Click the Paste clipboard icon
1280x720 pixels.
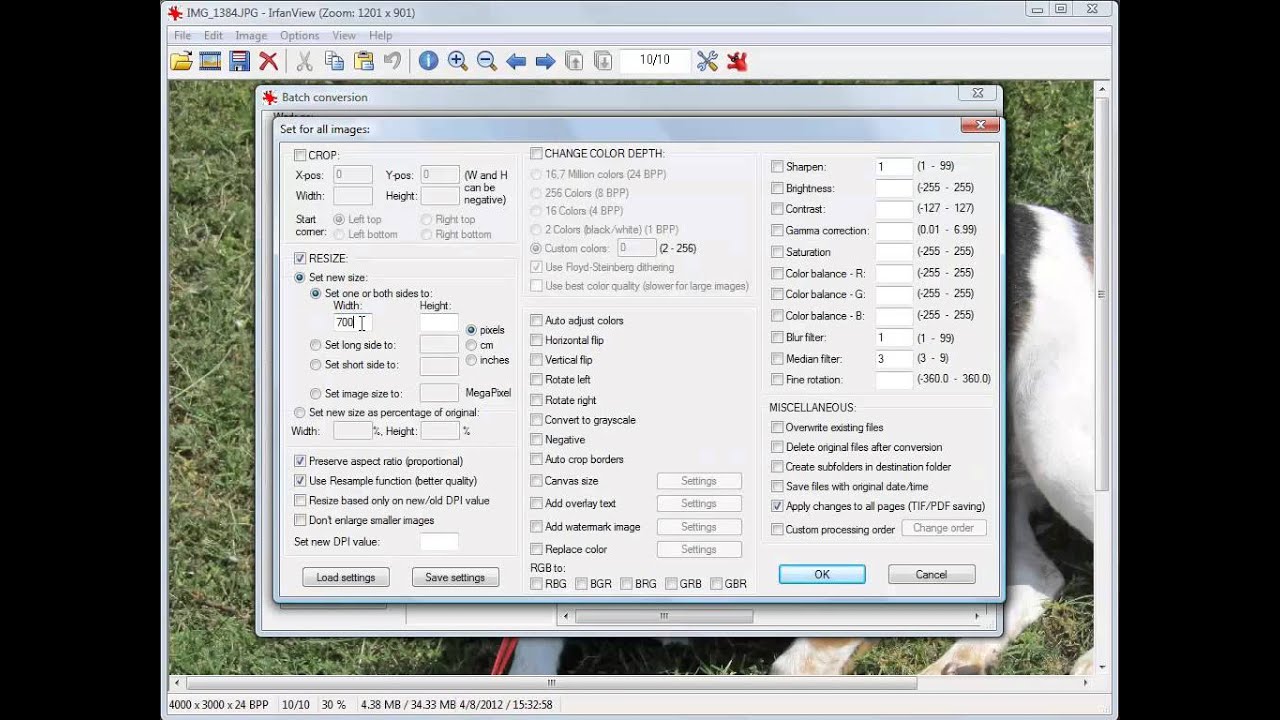pyautogui.click(x=363, y=61)
